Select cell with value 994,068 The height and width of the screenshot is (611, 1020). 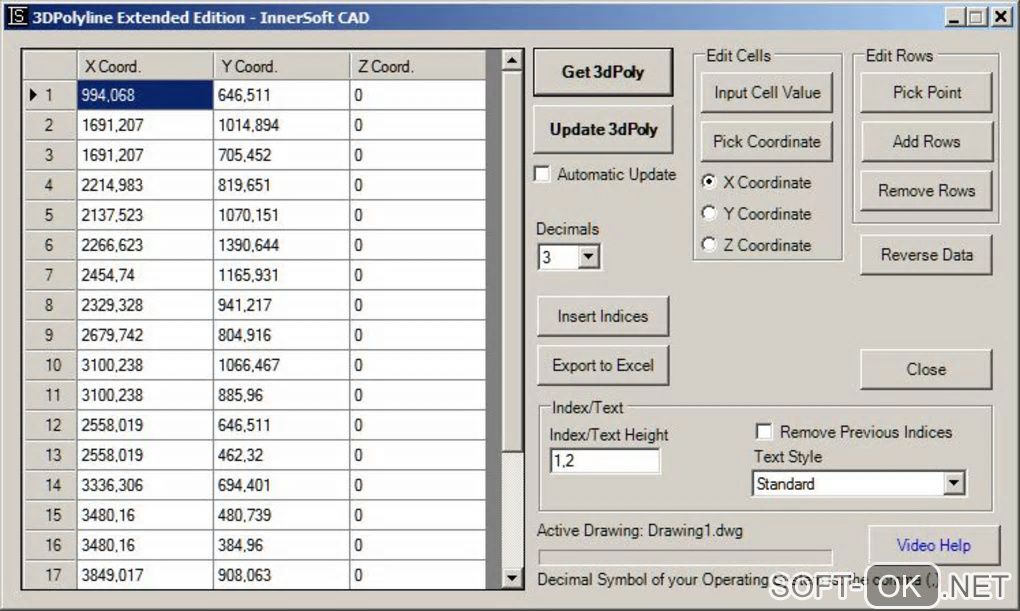[145, 95]
